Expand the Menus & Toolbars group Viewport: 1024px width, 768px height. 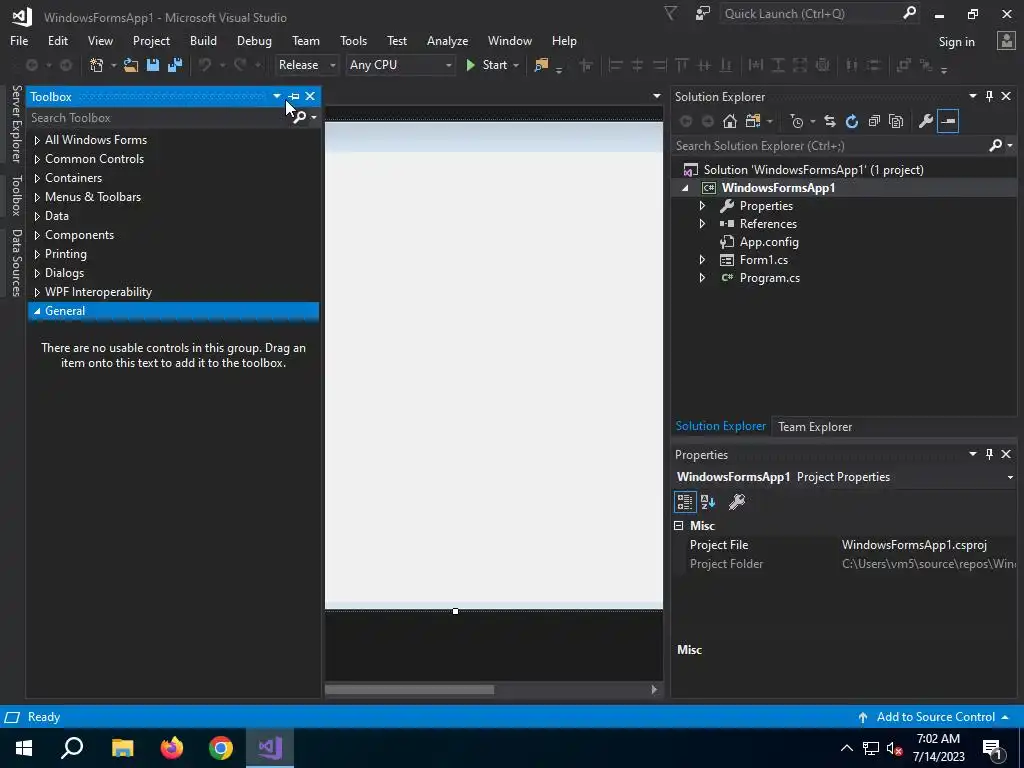point(37,197)
